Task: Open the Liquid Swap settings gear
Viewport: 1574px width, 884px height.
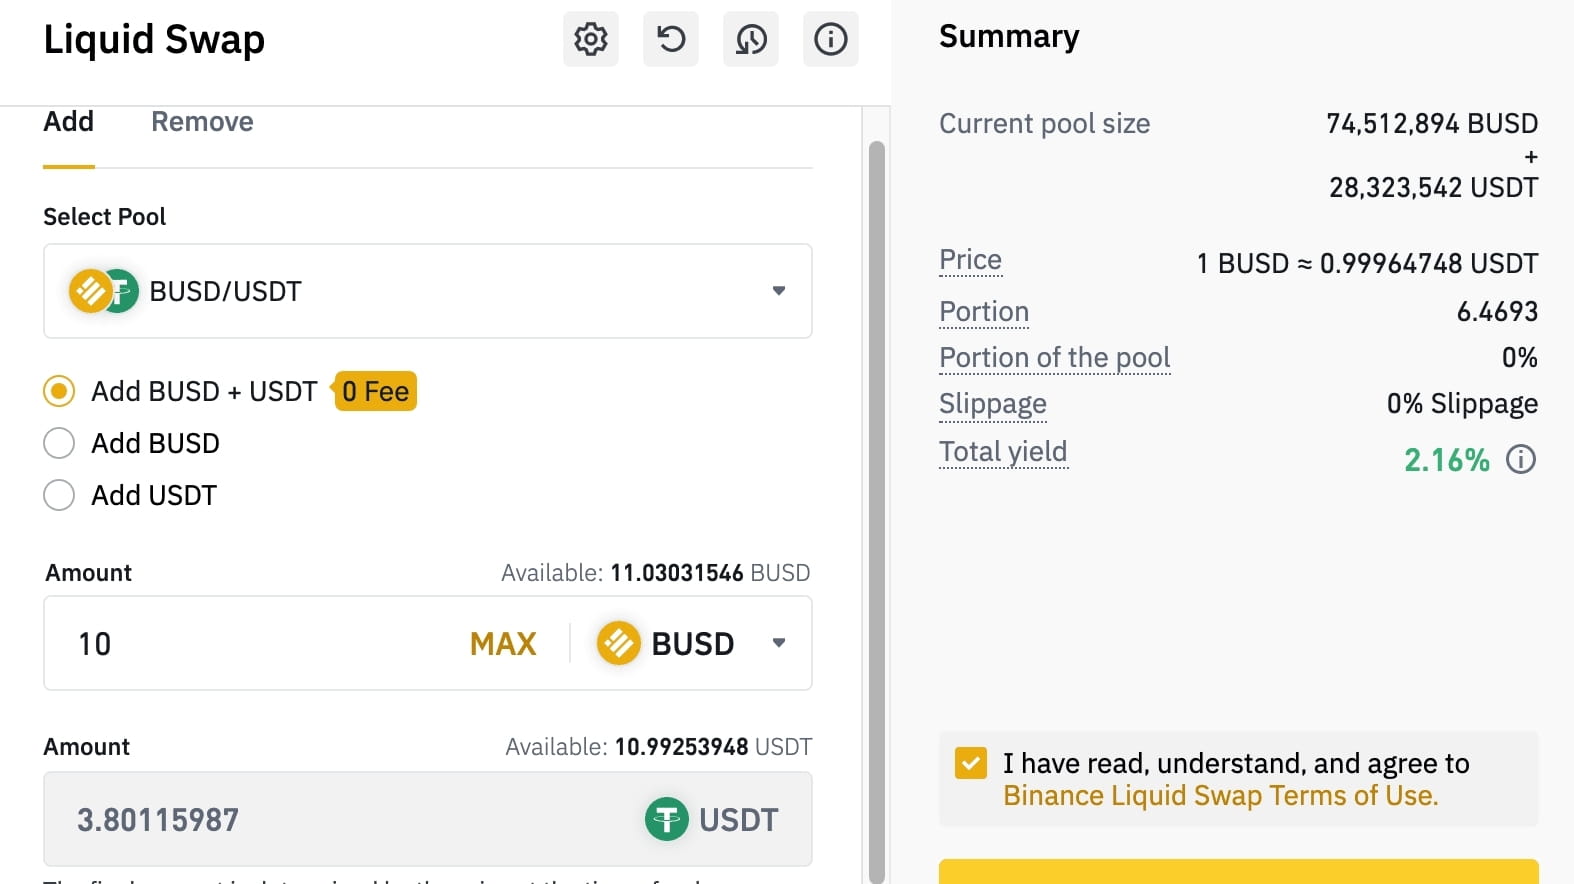Action: pyautogui.click(x=590, y=39)
